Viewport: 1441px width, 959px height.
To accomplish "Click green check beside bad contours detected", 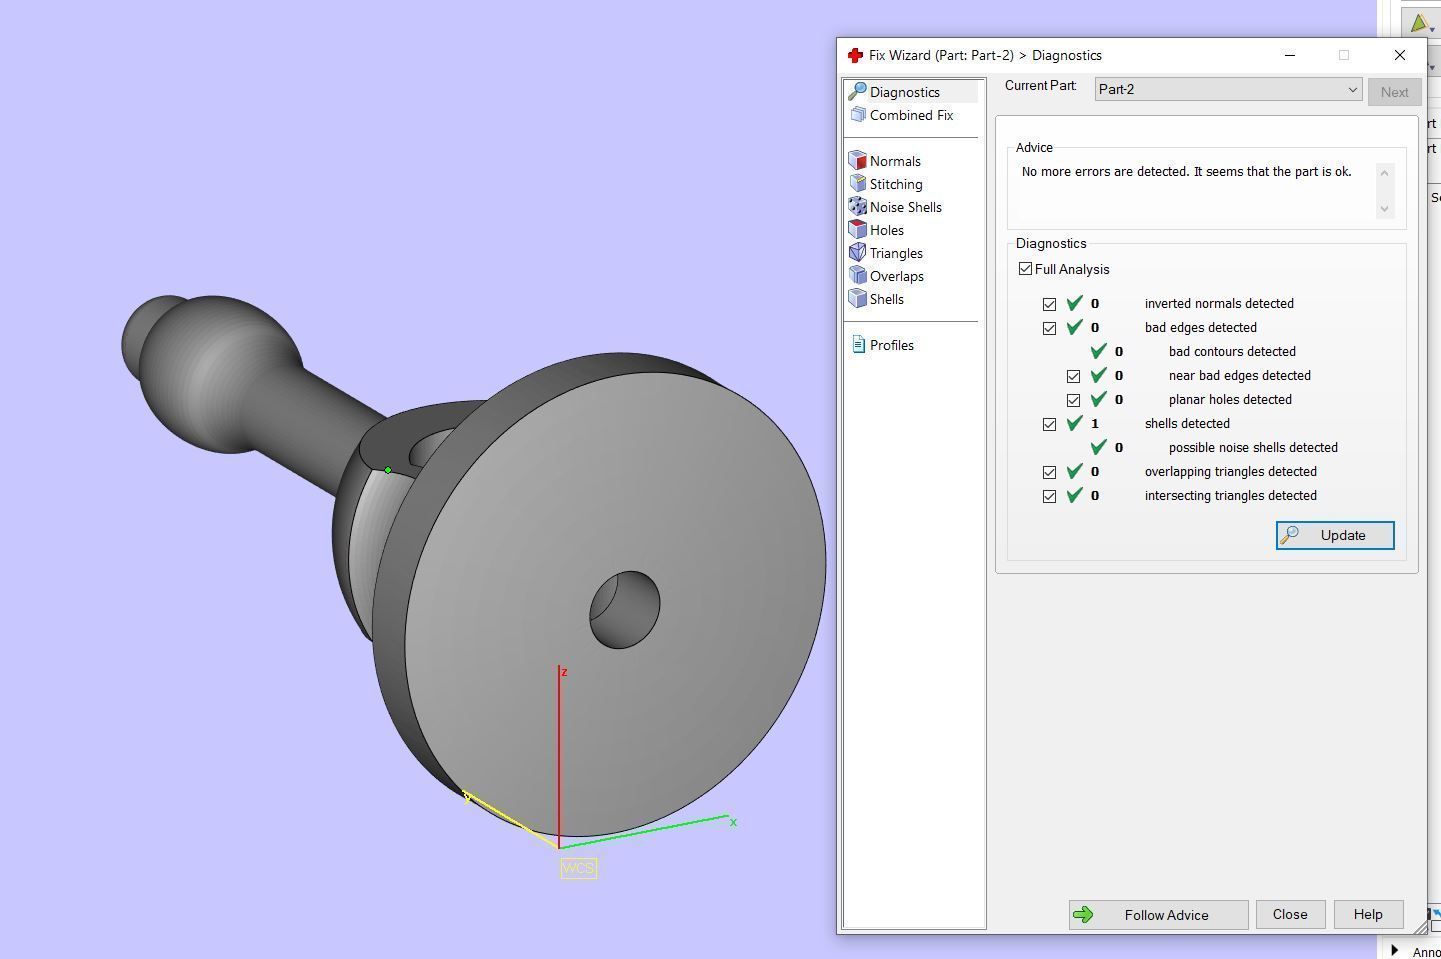I will click(1099, 351).
